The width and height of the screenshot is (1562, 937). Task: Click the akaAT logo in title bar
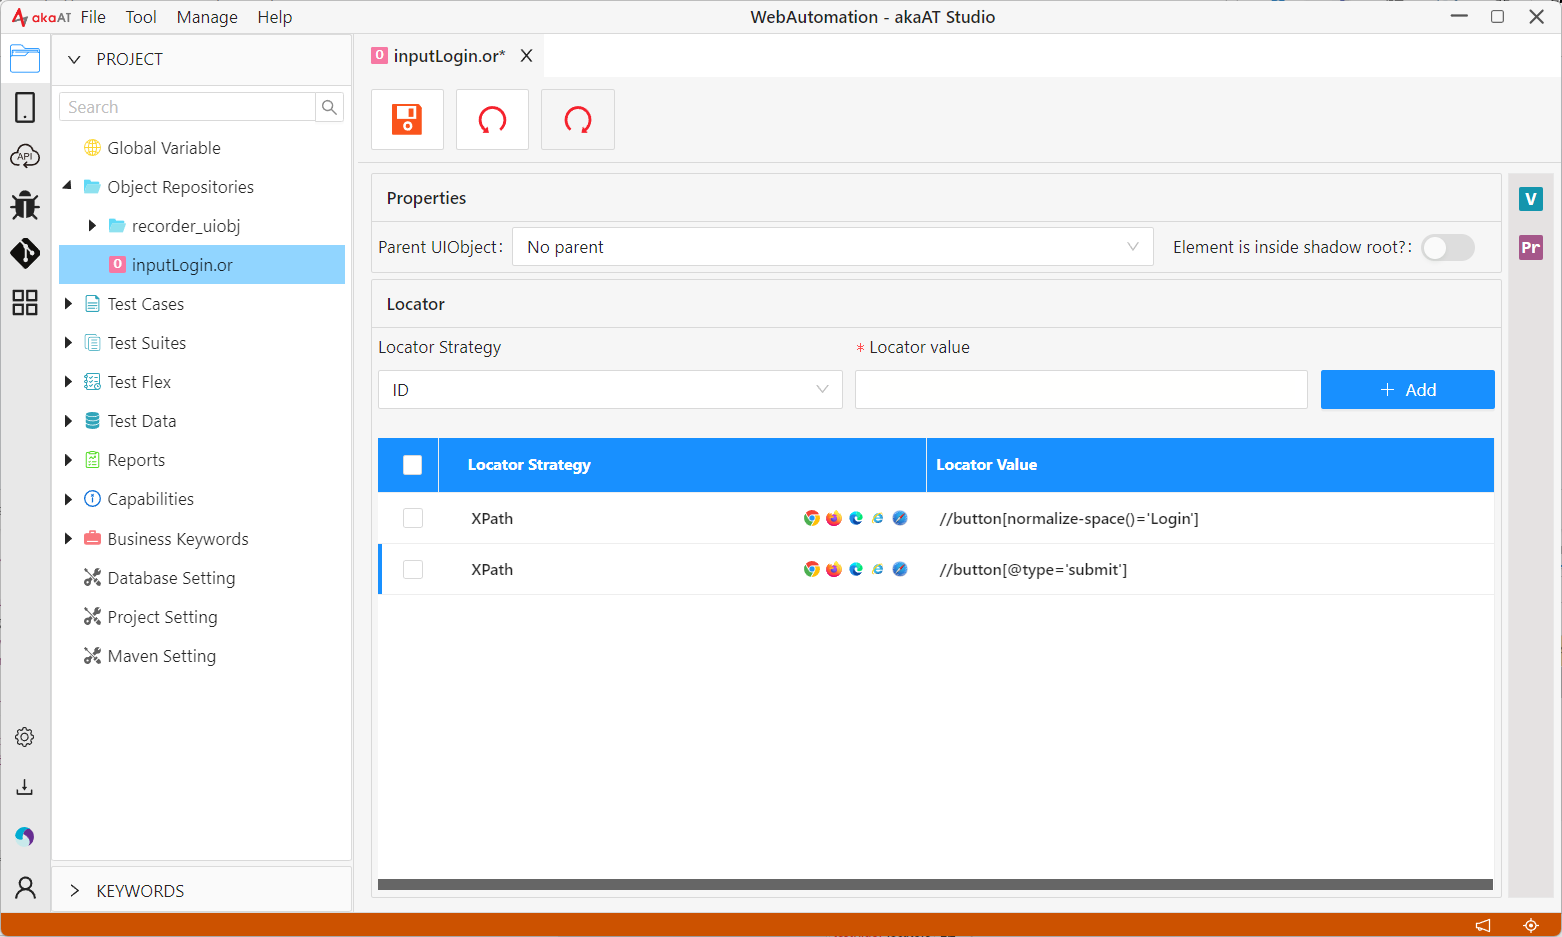pos(41,17)
